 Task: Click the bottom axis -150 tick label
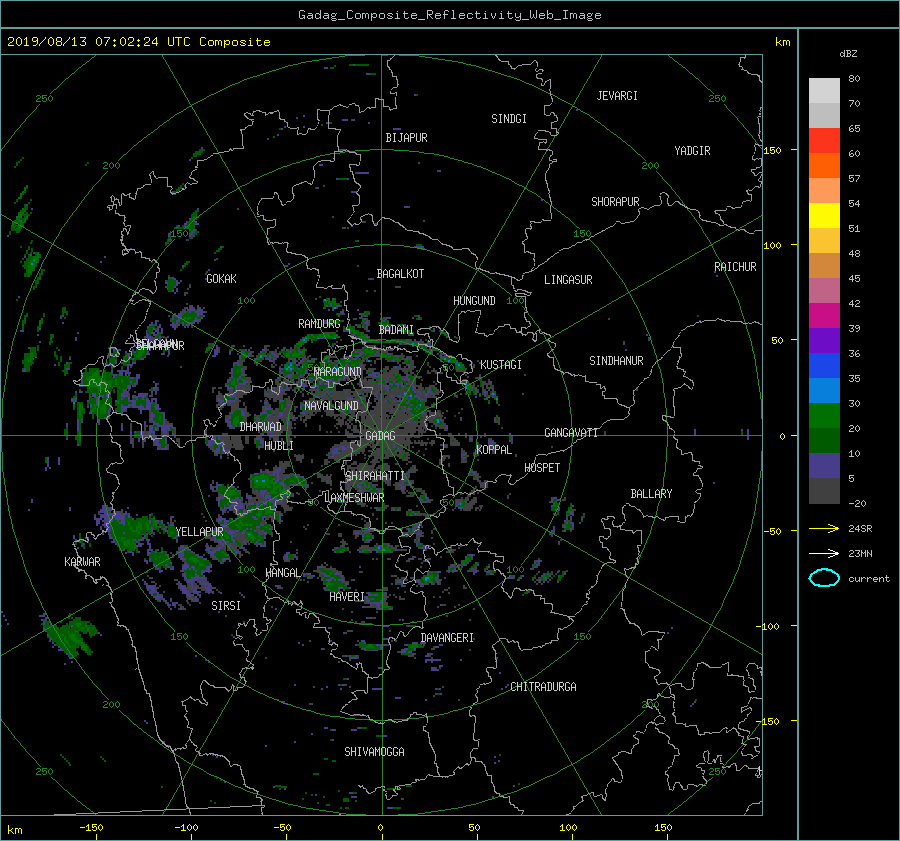click(91, 828)
